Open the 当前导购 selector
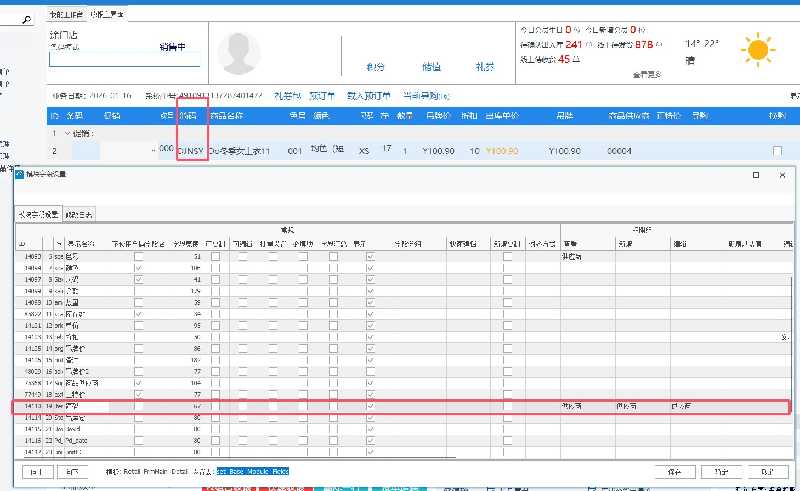Image resolution: width=800 pixels, height=491 pixels. pos(426,96)
